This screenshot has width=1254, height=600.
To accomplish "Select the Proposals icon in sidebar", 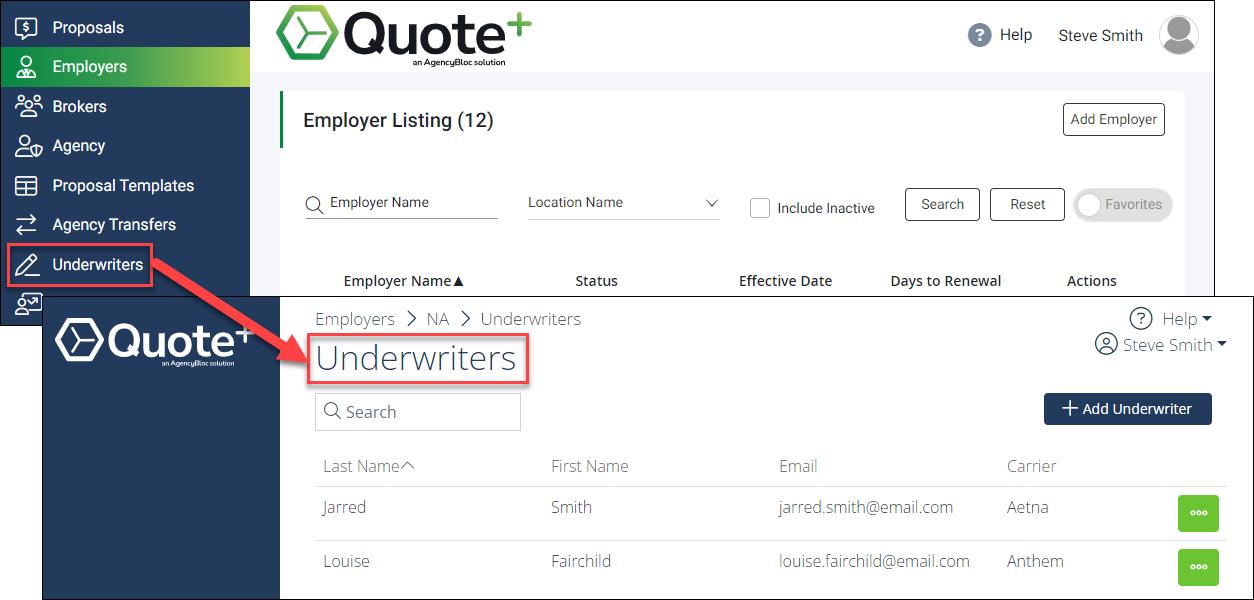I will [x=28, y=27].
